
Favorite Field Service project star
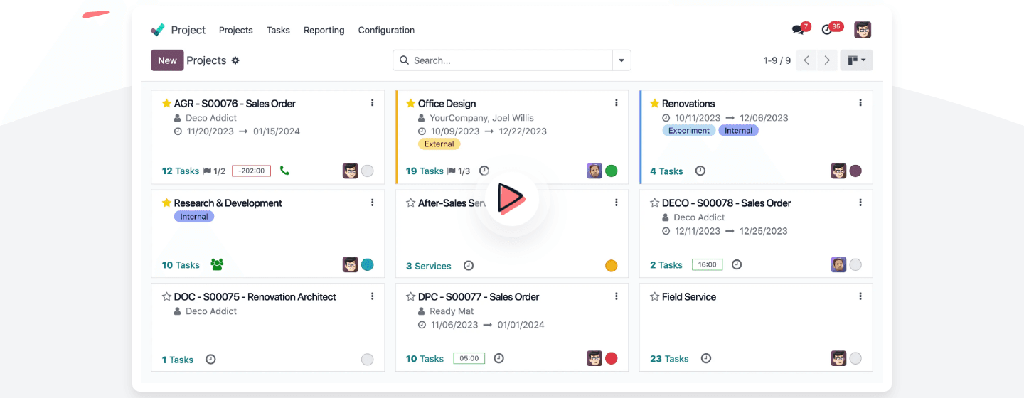(655, 297)
